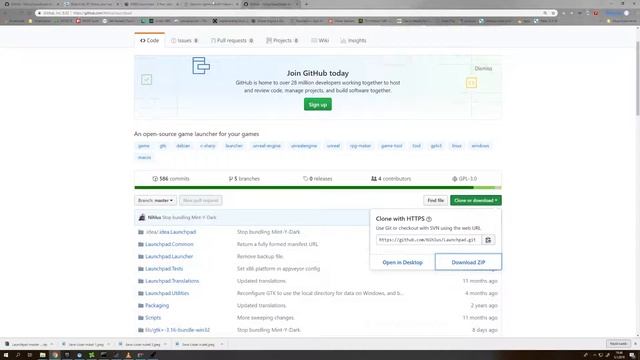Image resolution: width=640 pixels, height=360 pixels.
Task: Open the 4 contributors link
Action: click(x=391, y=179)
